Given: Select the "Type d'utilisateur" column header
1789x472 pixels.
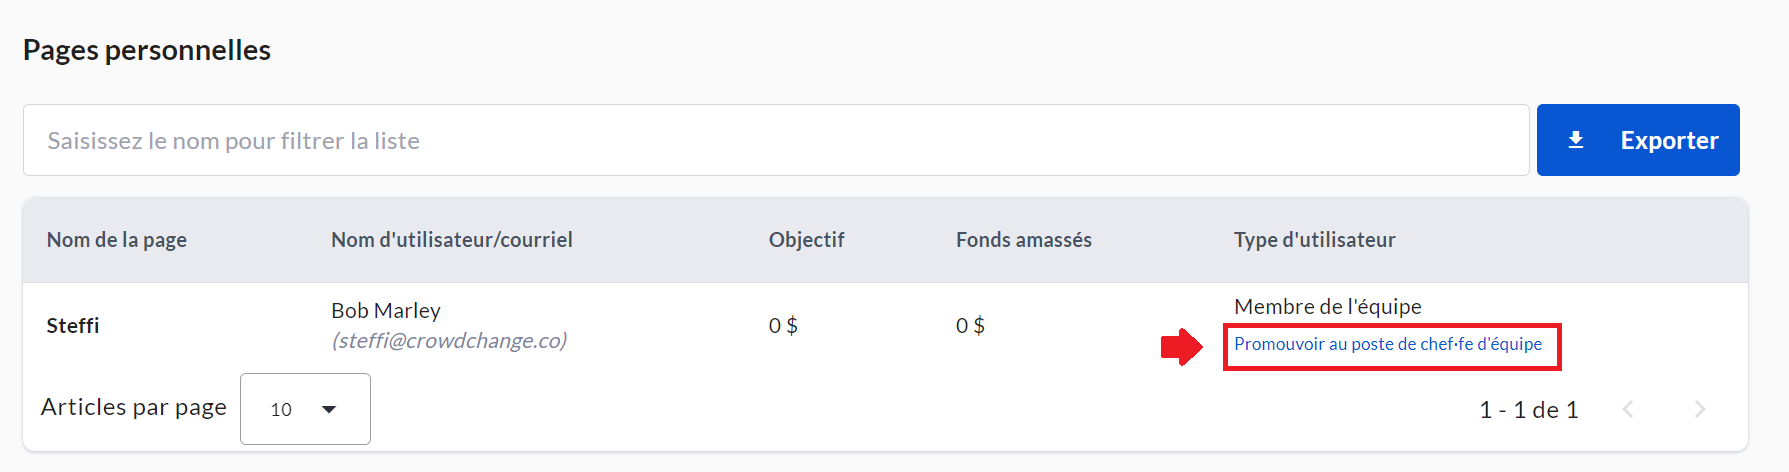Looking at the screenshot, I should 1314,240.
